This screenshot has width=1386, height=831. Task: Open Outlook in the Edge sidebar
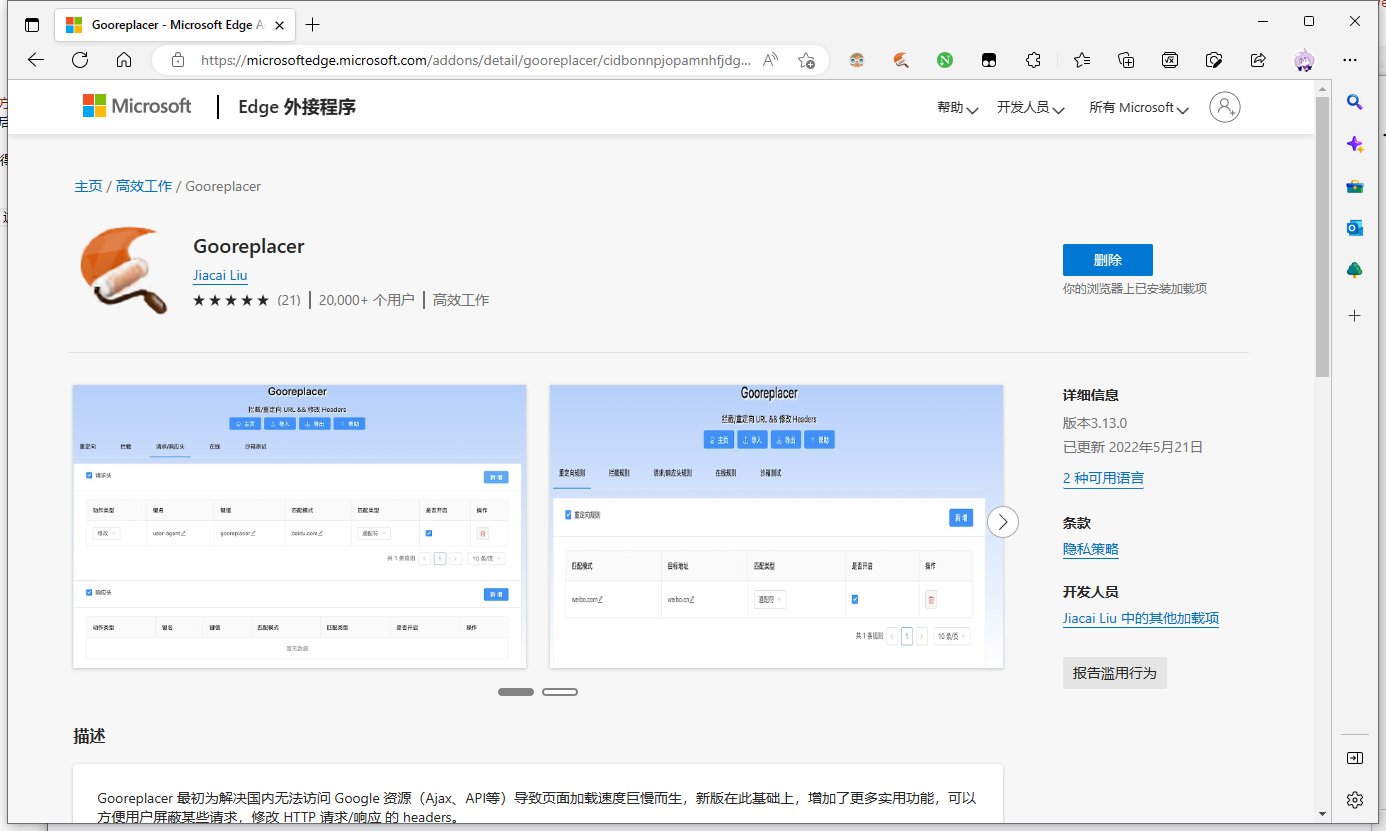(x=1354, y=228)
